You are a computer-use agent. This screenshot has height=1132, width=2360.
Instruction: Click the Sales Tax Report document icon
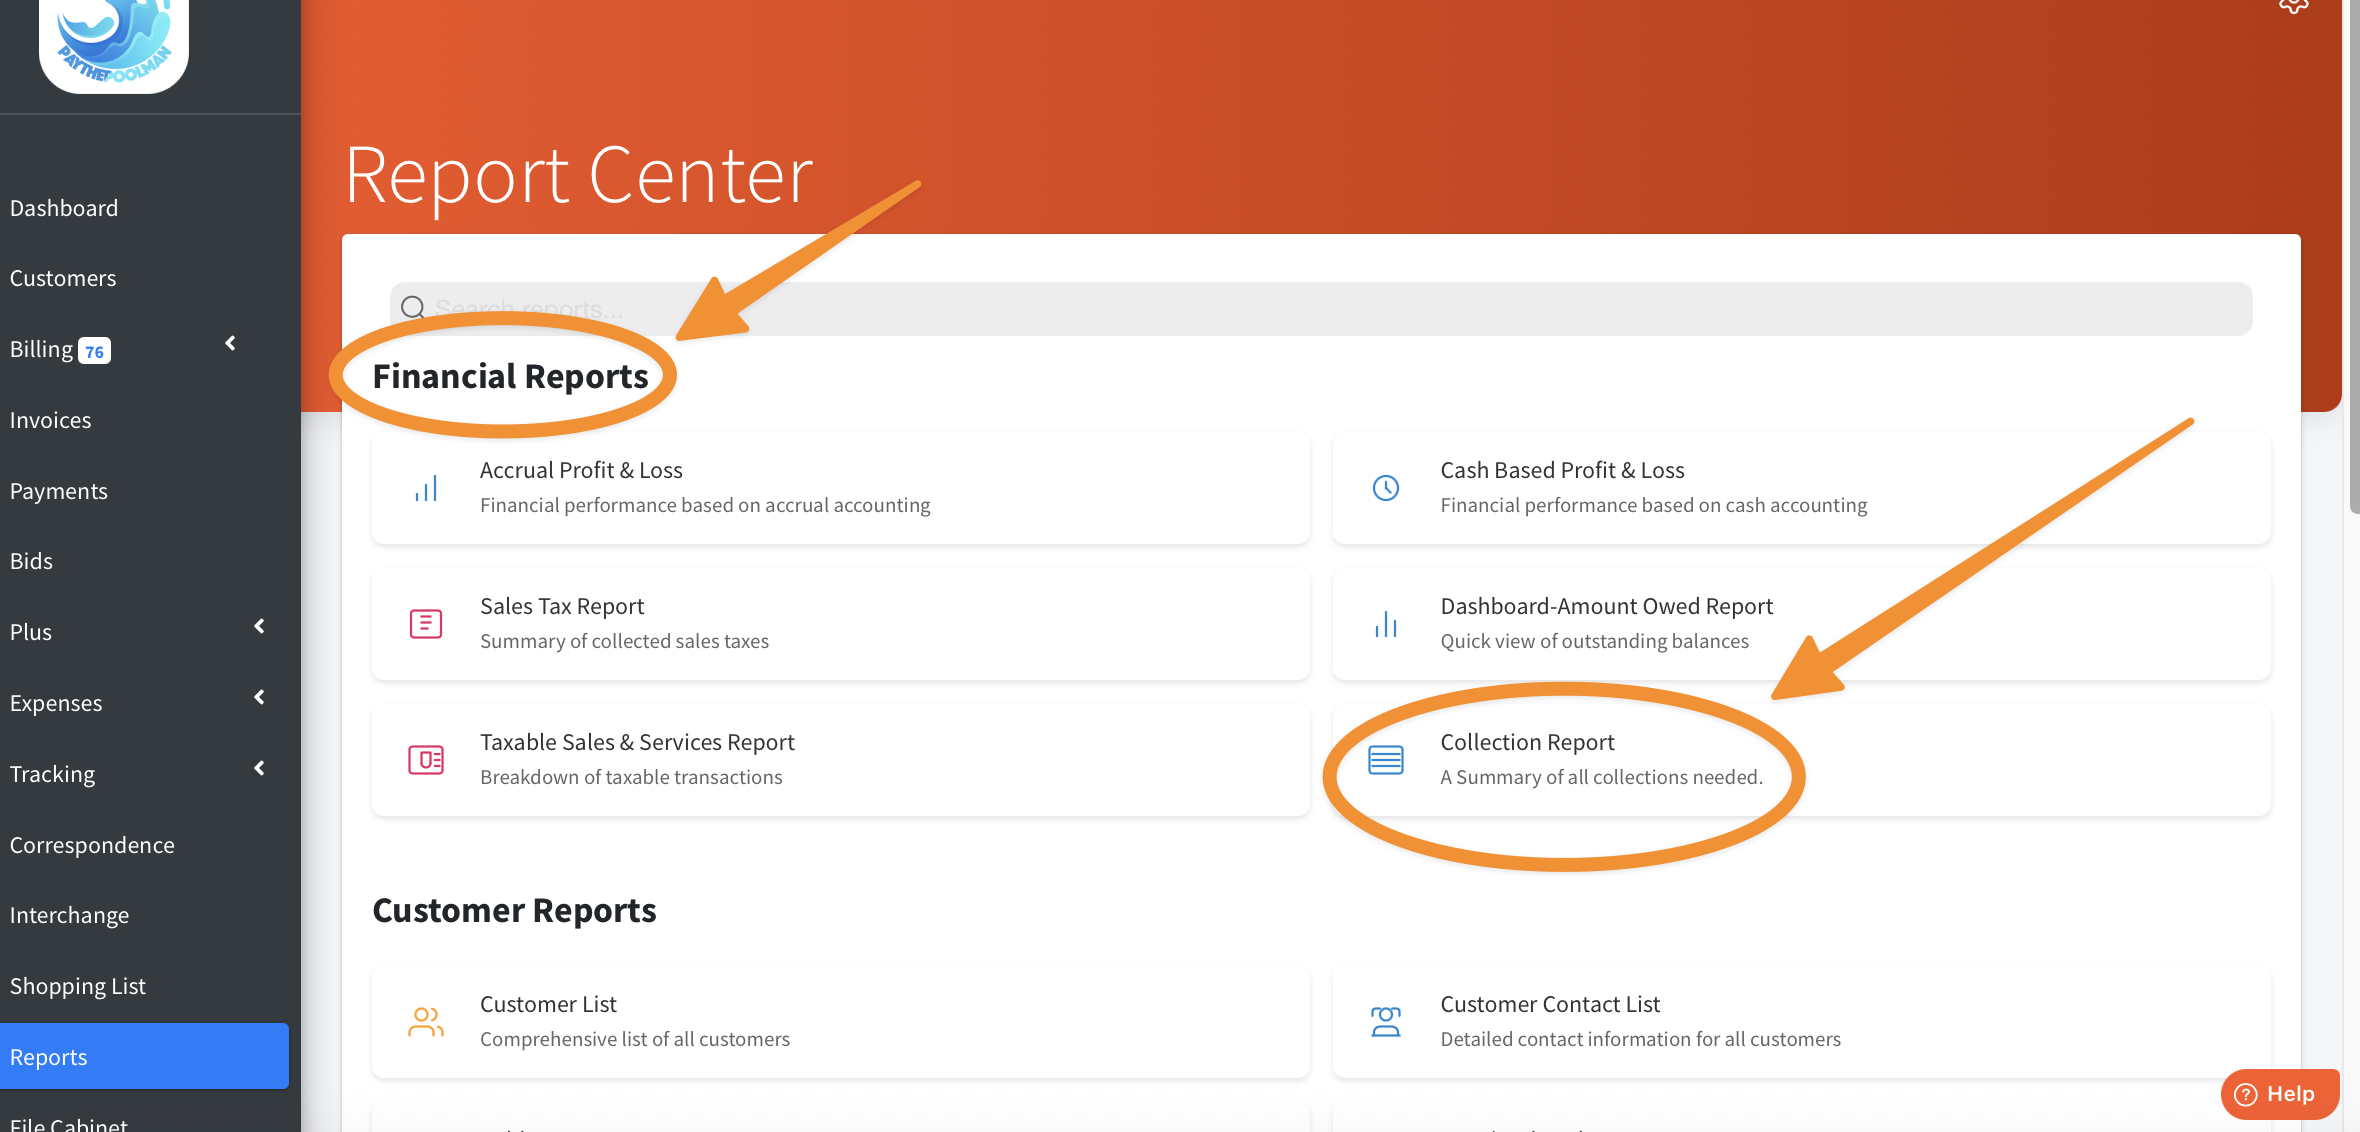click(x=426, y=624)
